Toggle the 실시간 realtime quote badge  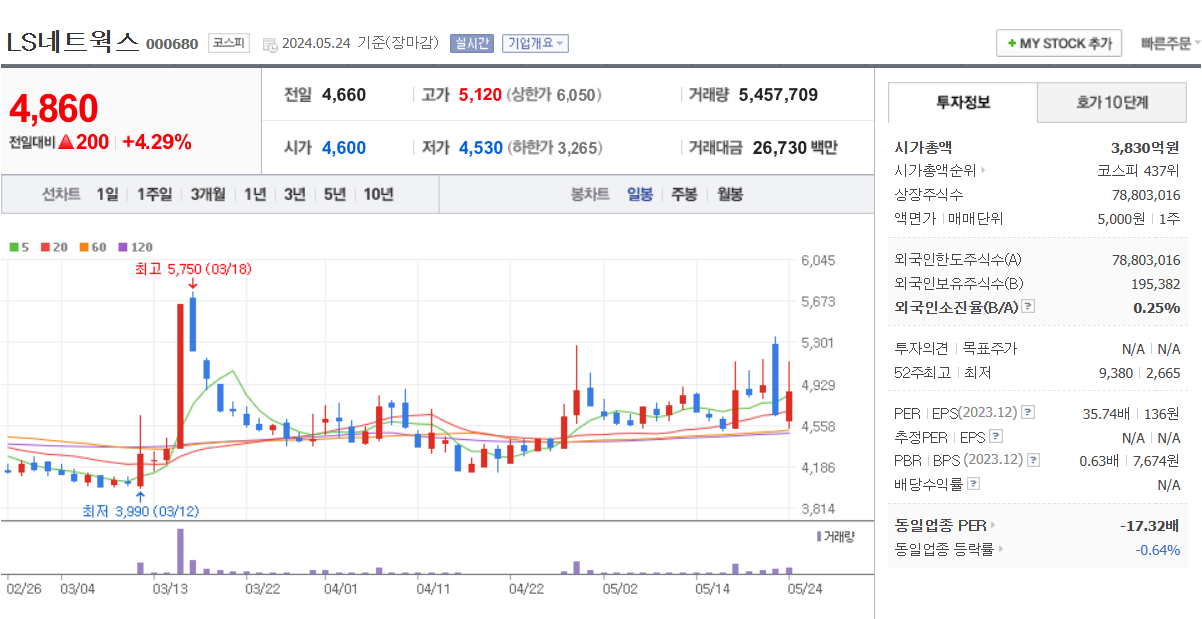point(471,43)
